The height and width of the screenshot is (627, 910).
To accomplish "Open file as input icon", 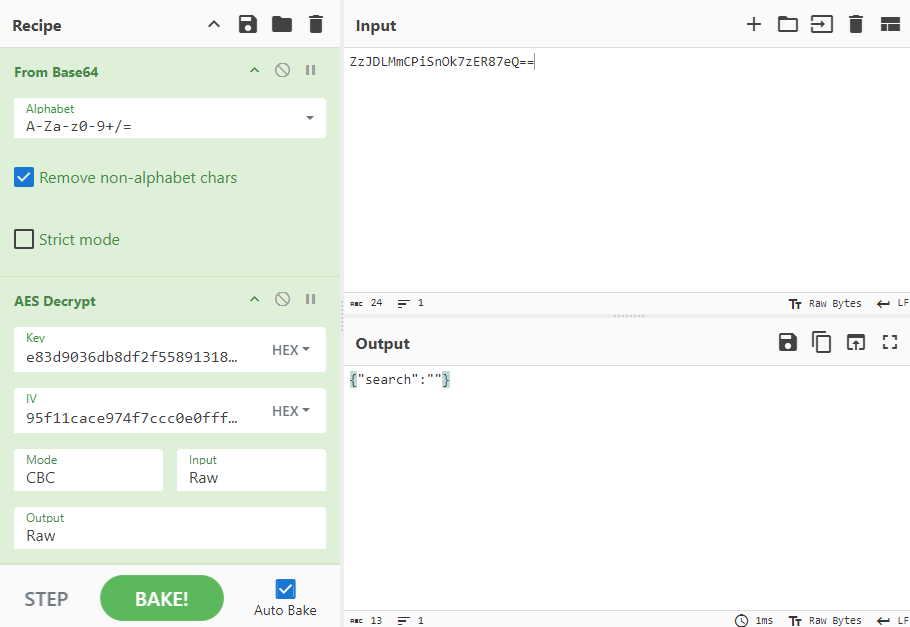I will [x=822, y=24].
